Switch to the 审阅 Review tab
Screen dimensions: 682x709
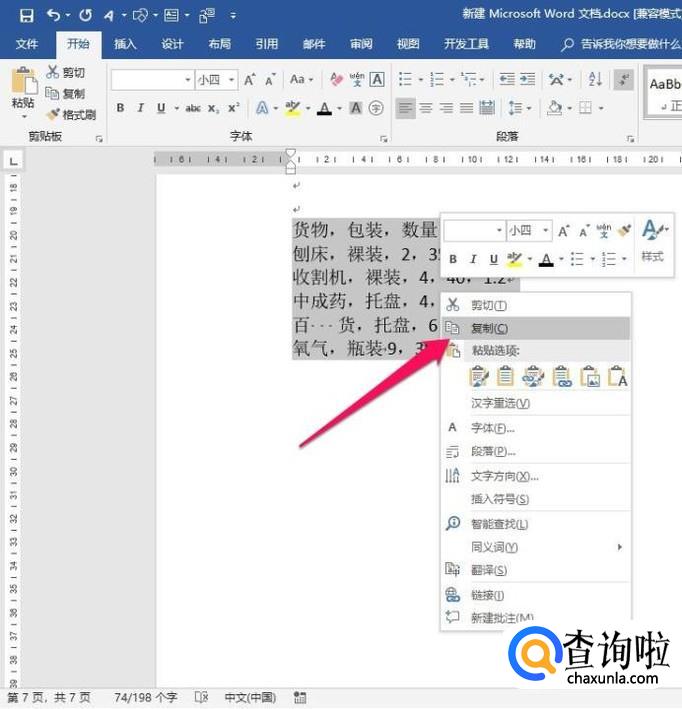pyautogui.click(x=361, y=44)
